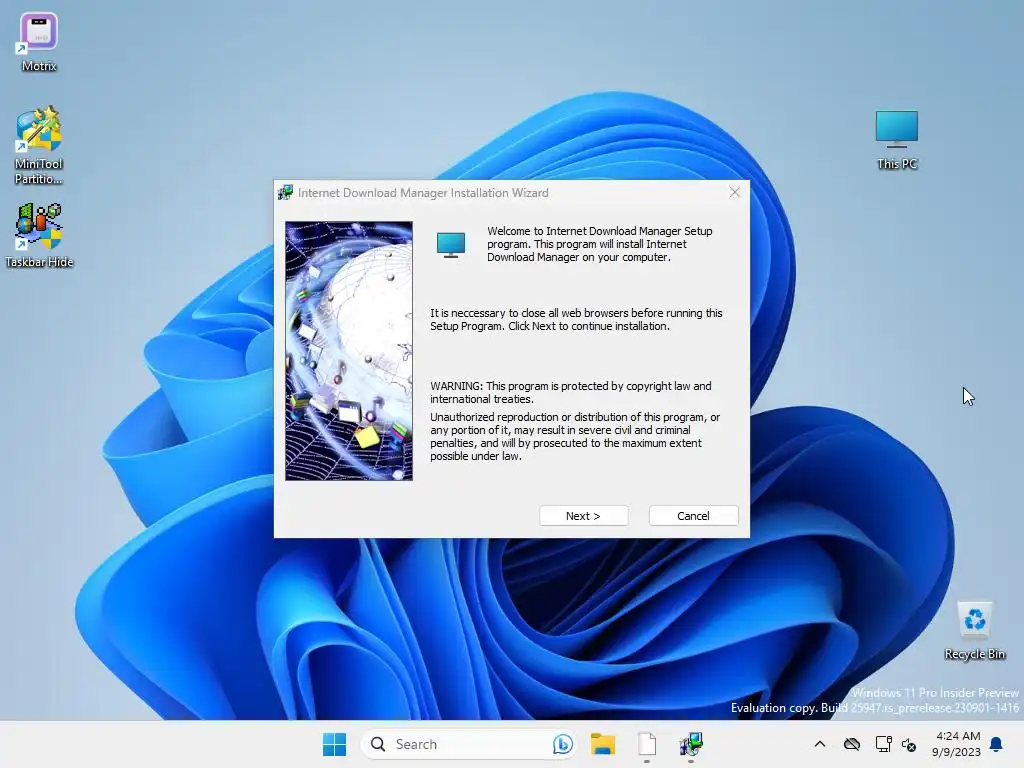Switch to the IDM installer taskbar icon
Image resolution: width=1024 pixels, height=768 pixels.
click(x=691, y=744)
